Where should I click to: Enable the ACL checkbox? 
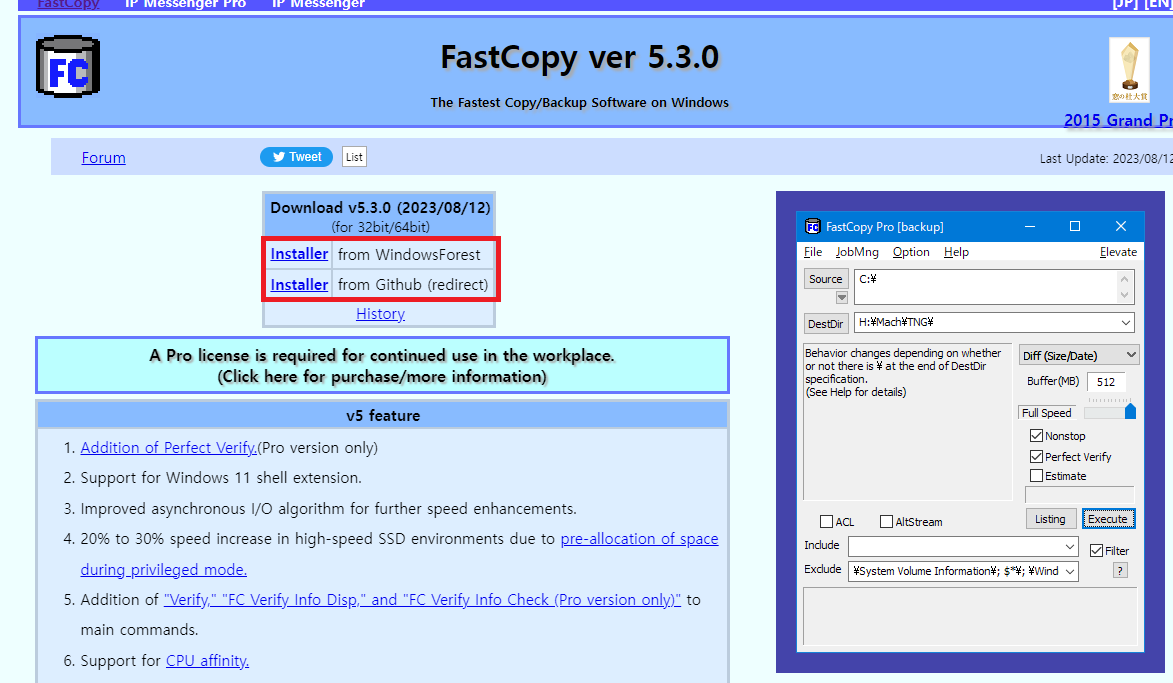click(827, 521)
